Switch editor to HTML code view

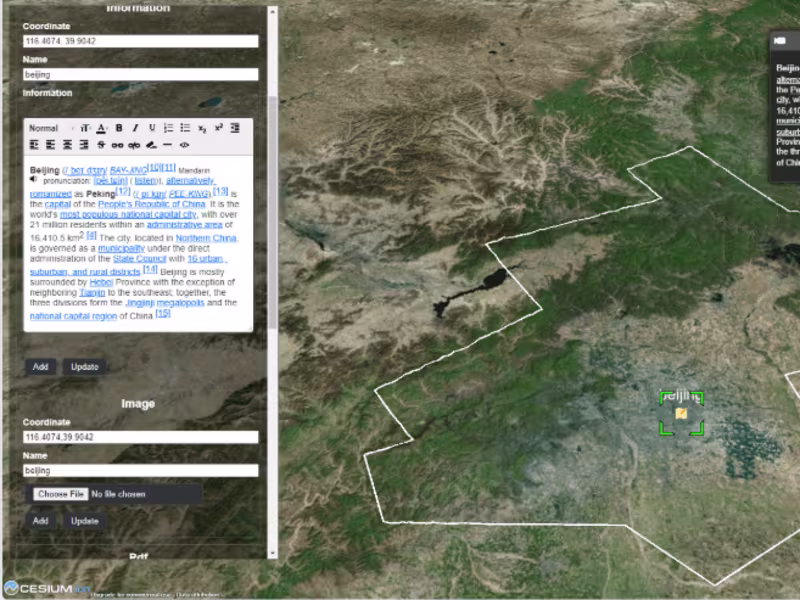[x=184, y=145]
